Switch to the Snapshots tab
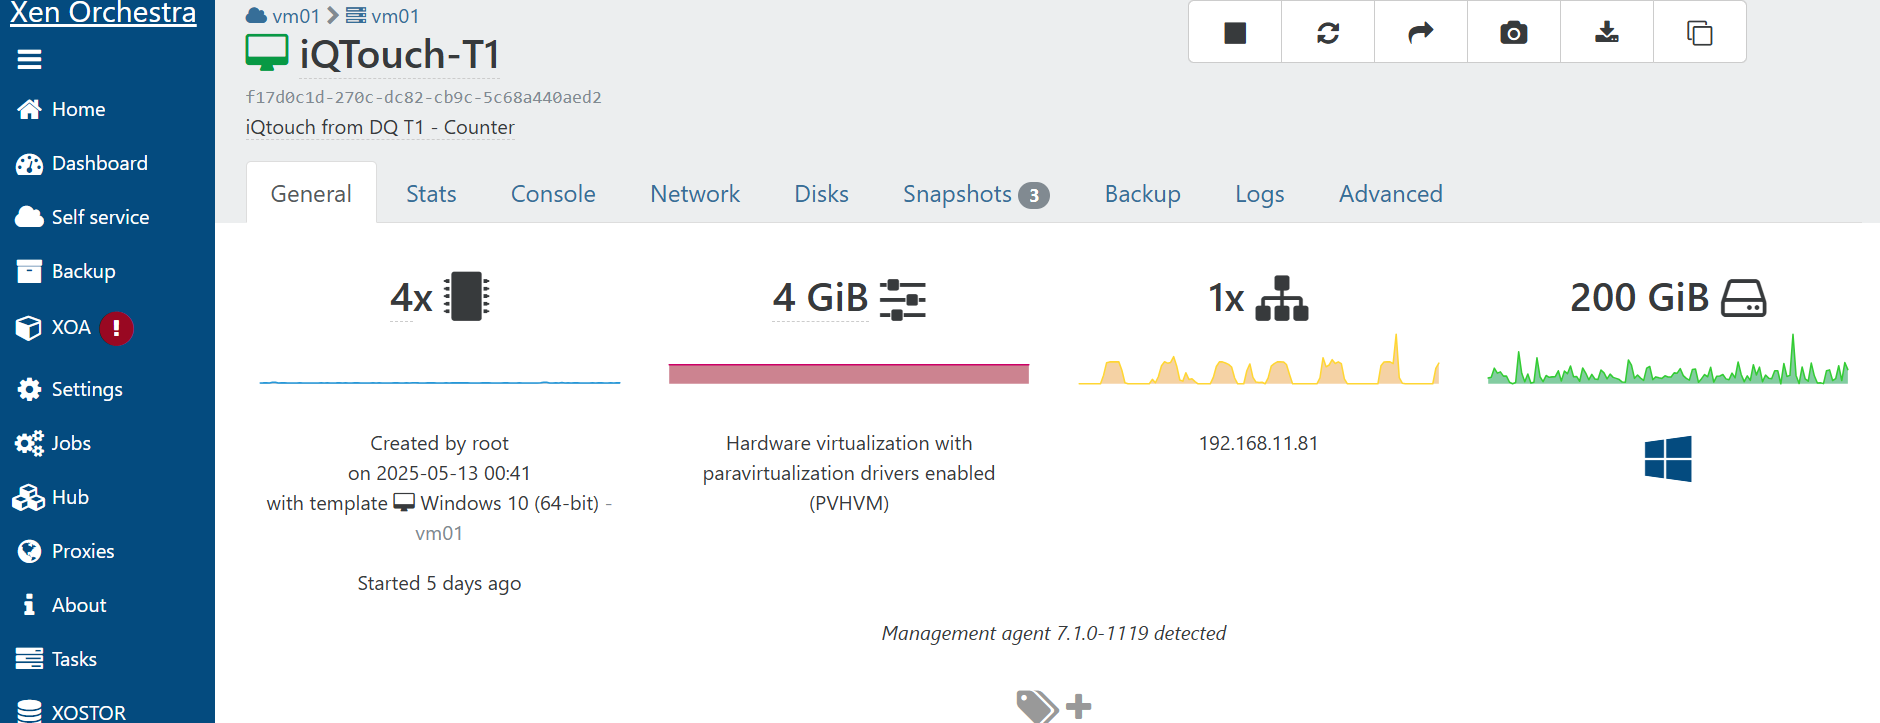Screen dimensions: 1880x723 [x=976, y=193]
